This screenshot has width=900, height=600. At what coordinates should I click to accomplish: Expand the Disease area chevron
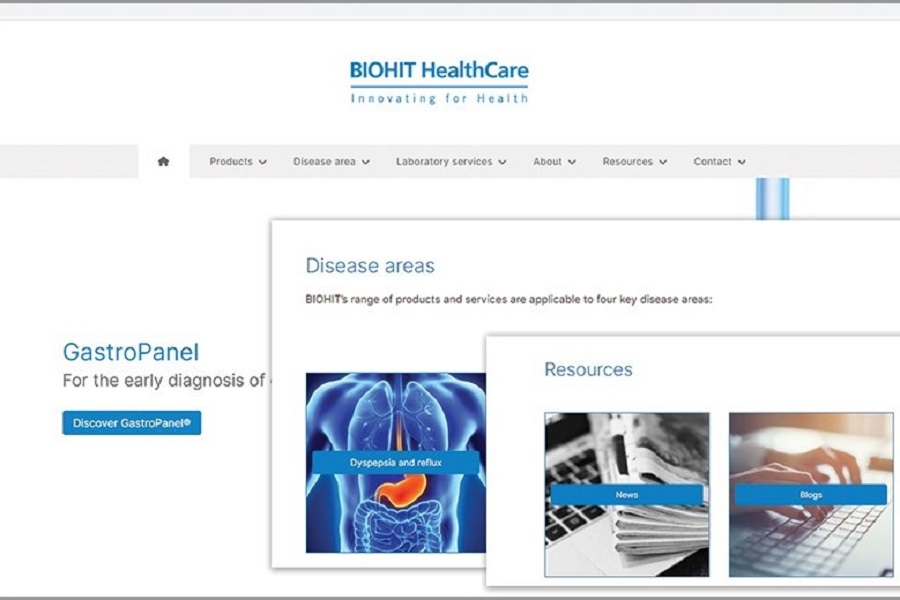tap(366, 162)
